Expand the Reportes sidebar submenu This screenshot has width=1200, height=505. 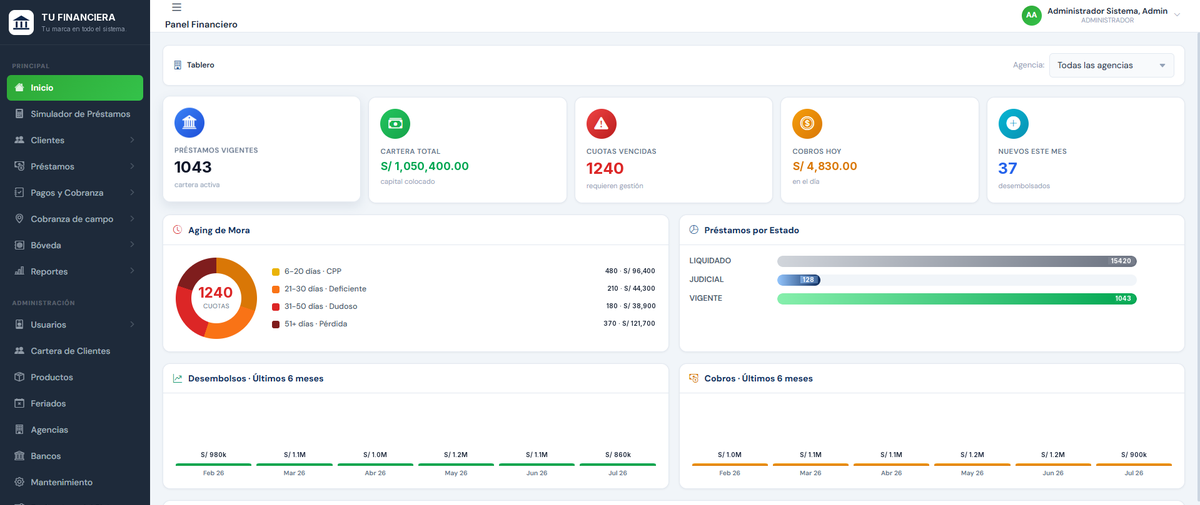75,271
